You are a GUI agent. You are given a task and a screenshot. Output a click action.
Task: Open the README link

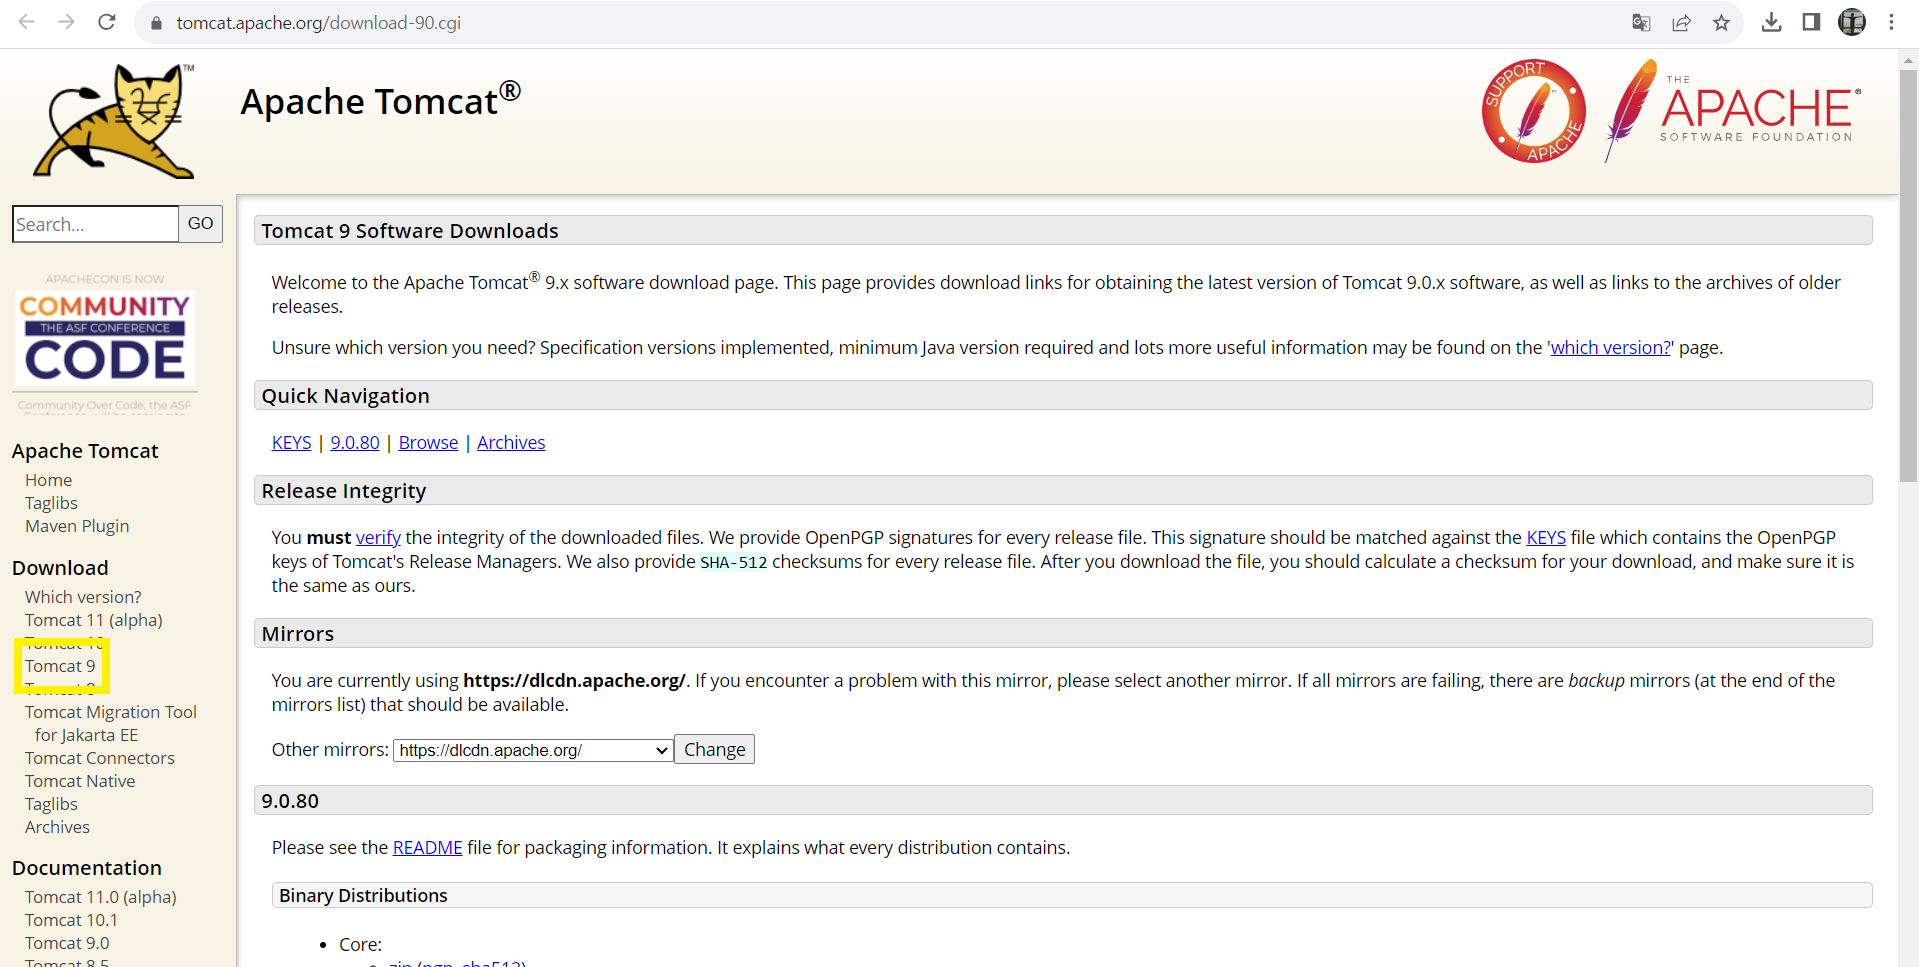(x=427, y=847)
